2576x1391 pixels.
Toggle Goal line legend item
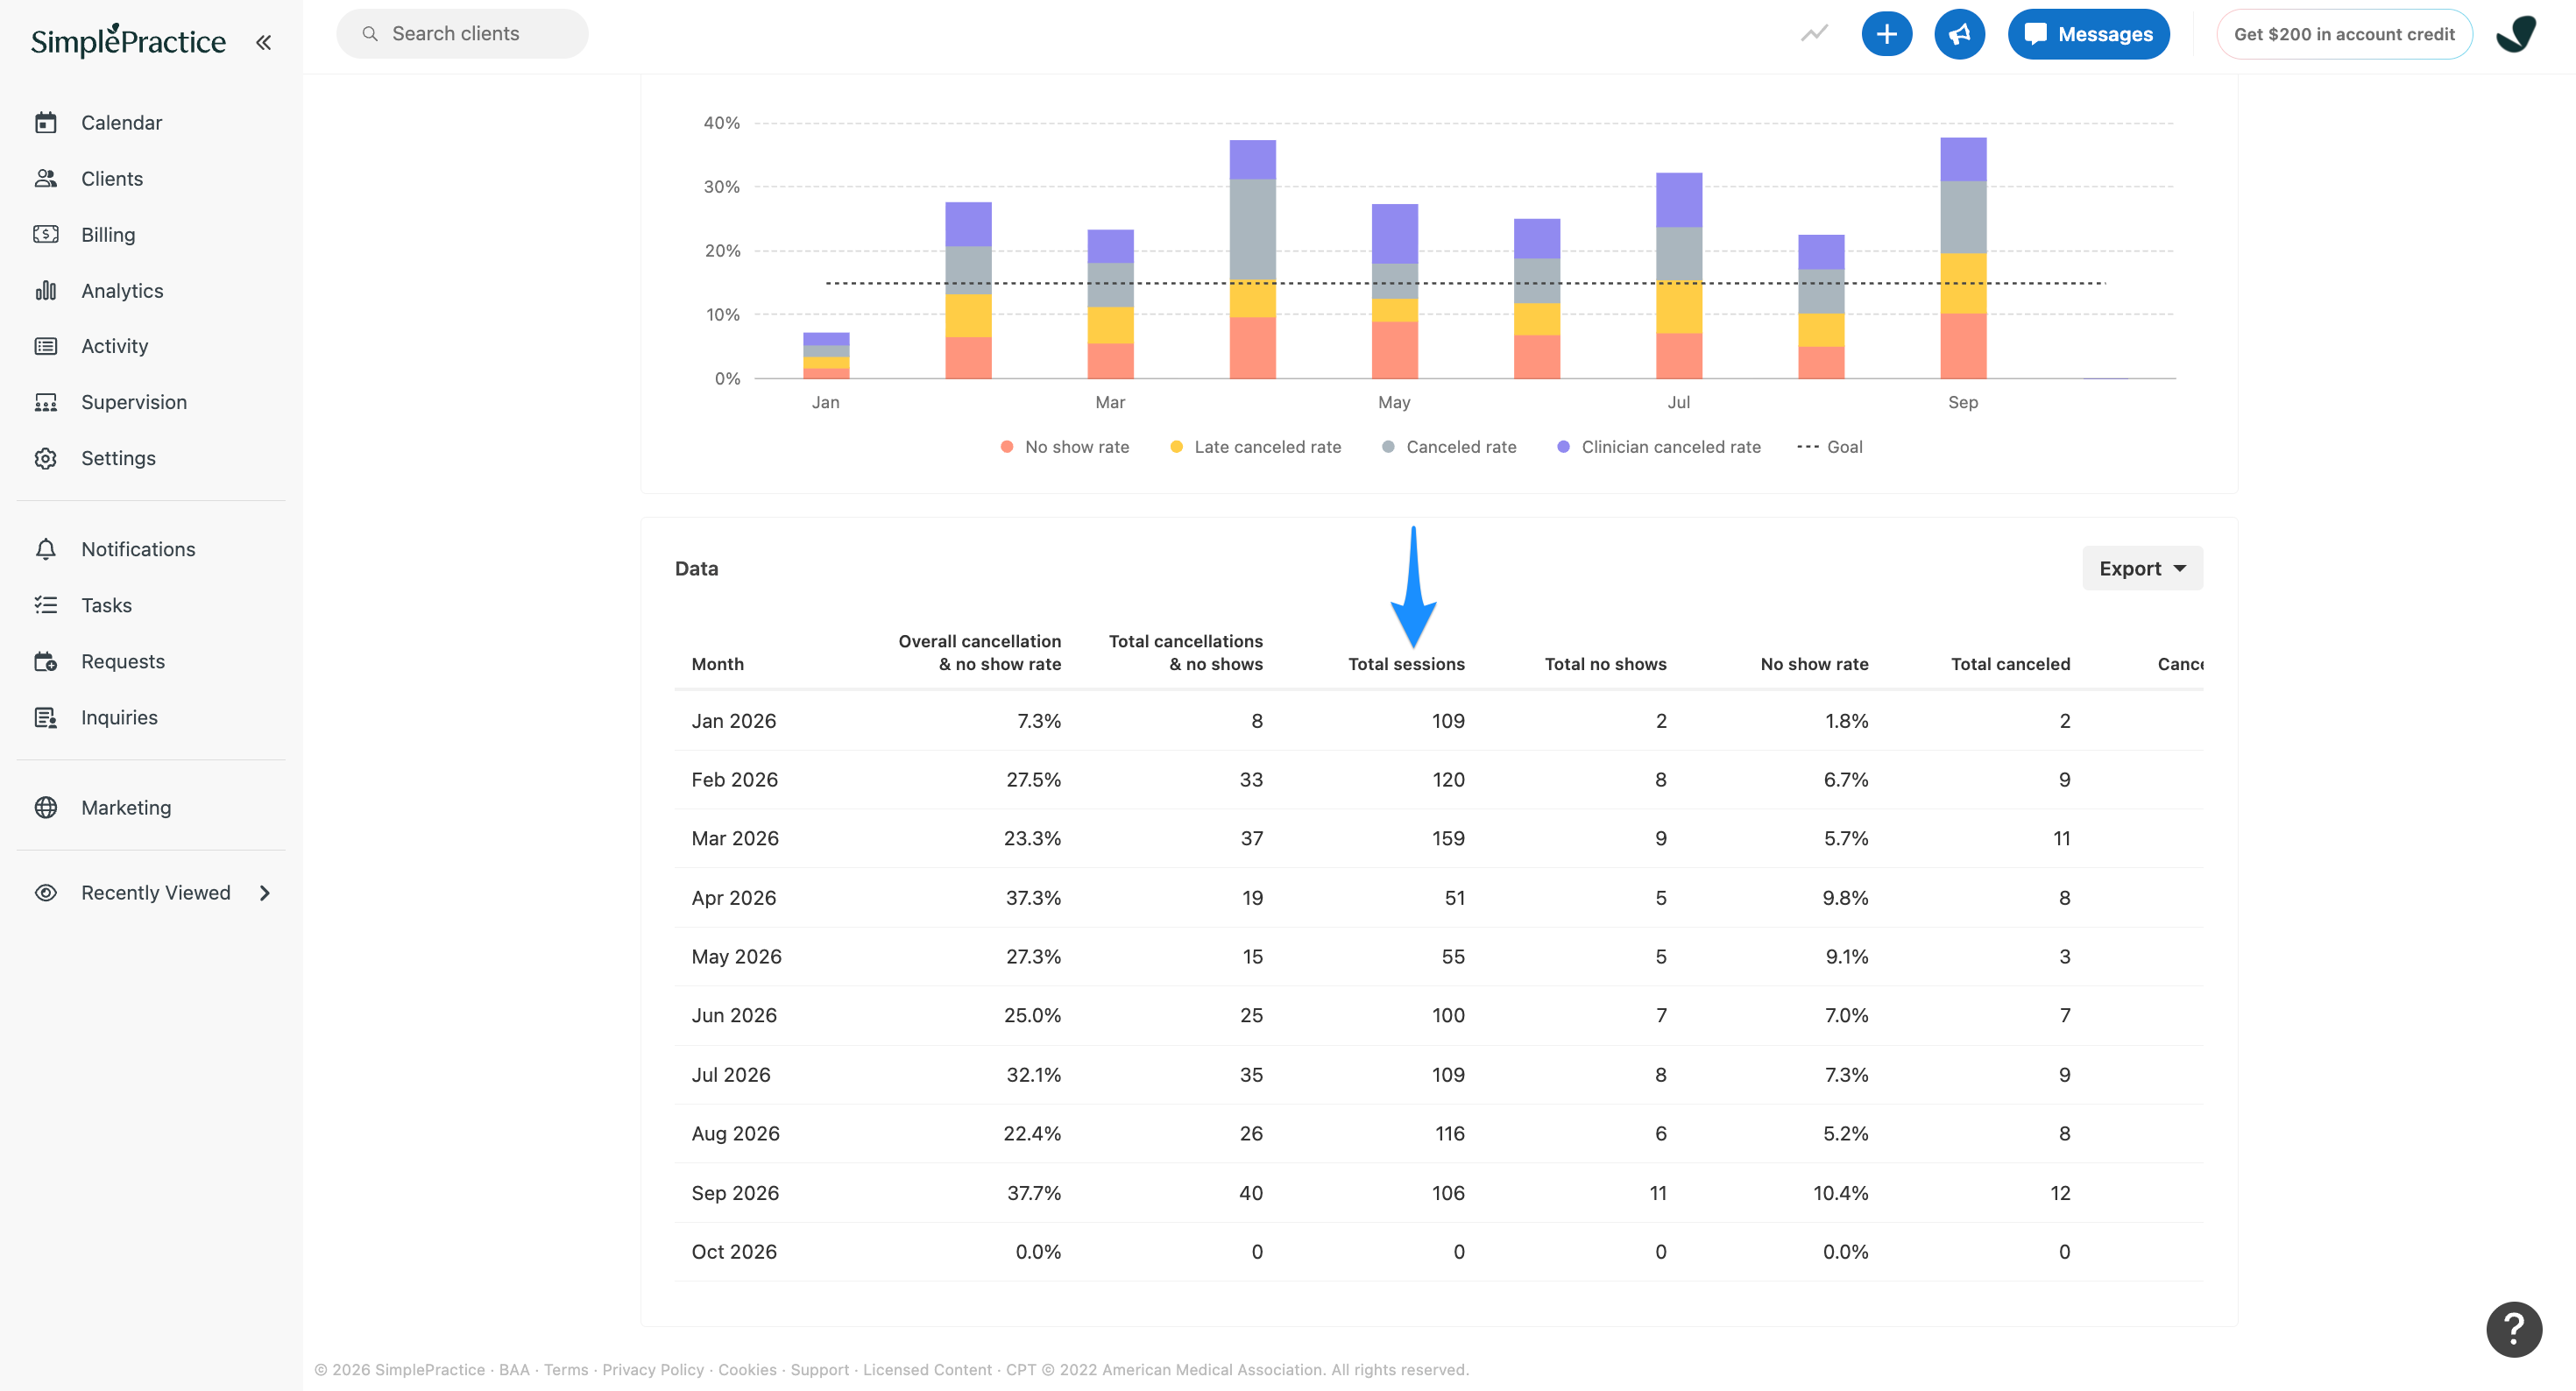tap(1829, 447)
